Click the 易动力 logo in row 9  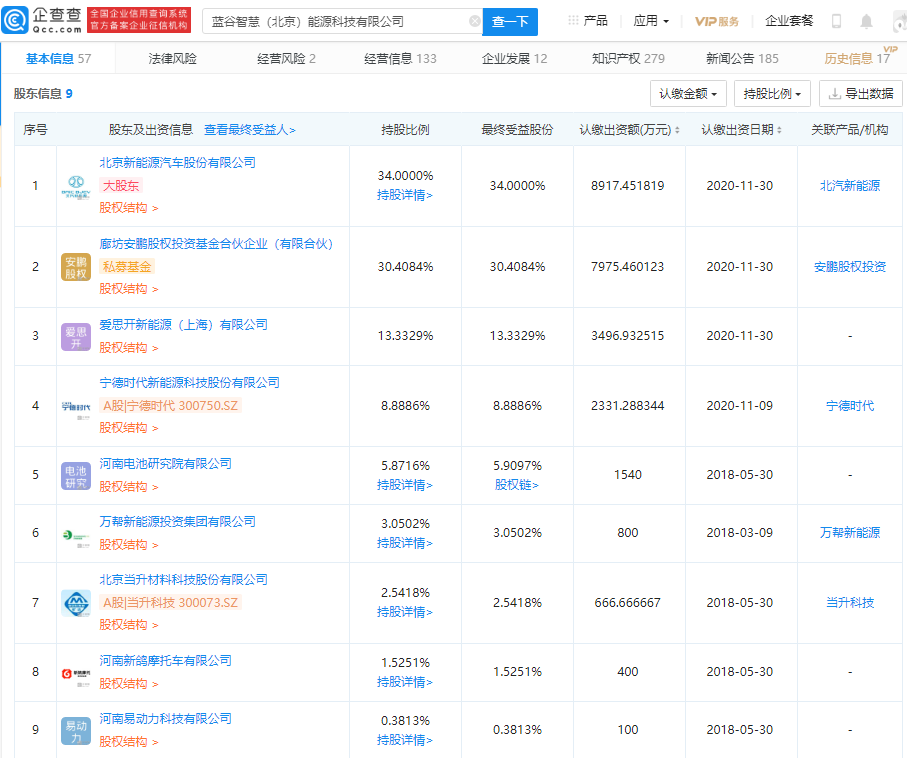coord(75,733)
